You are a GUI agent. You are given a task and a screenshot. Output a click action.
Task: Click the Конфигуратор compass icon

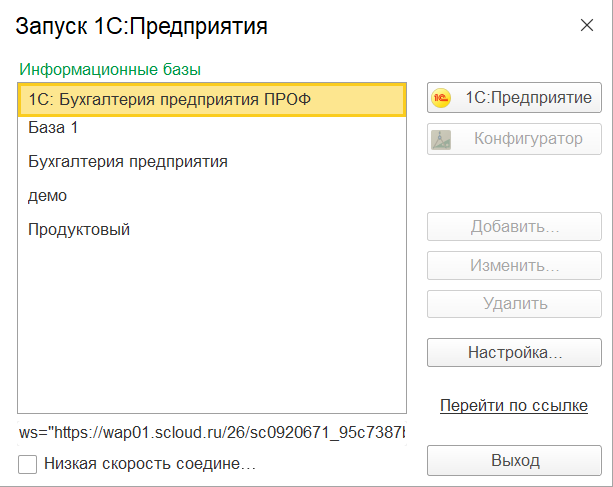coord(441,140)
